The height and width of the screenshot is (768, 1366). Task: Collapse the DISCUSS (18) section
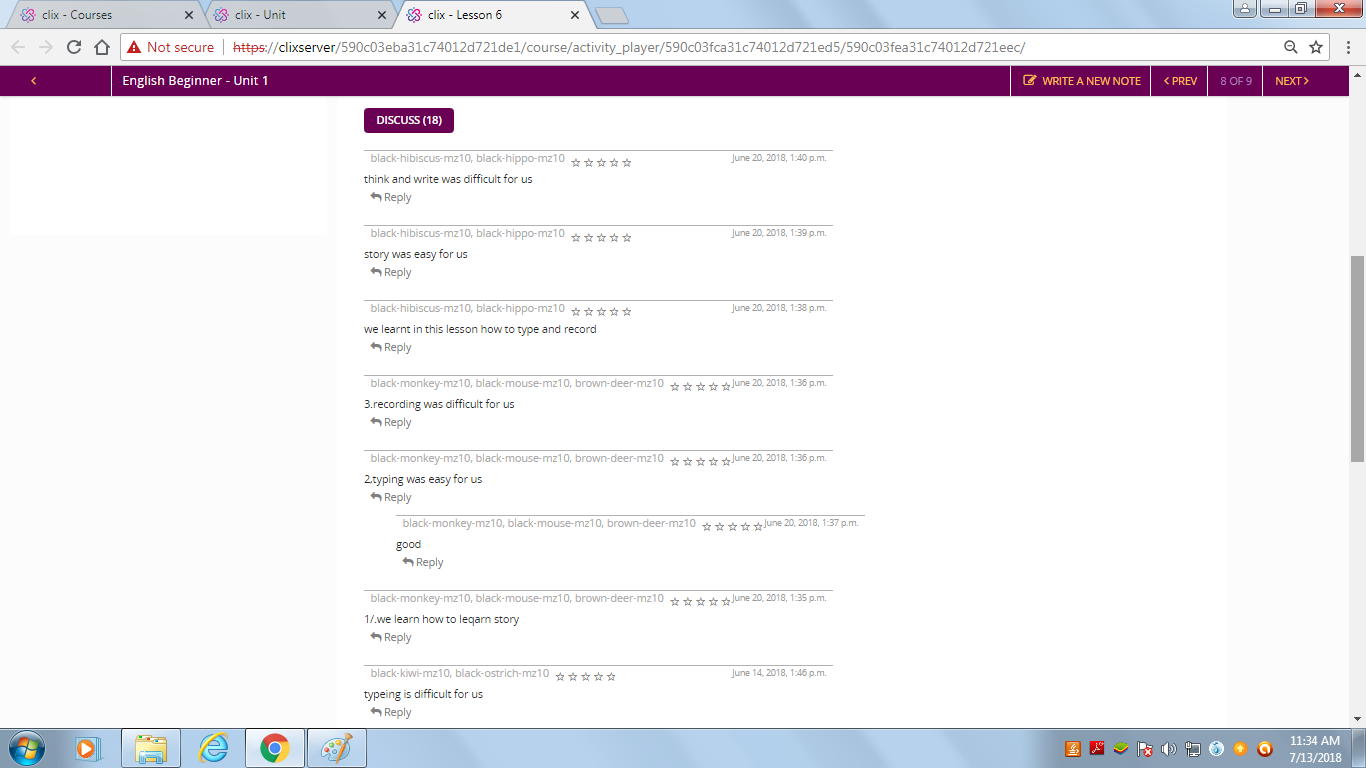click(x=408, y=120)
